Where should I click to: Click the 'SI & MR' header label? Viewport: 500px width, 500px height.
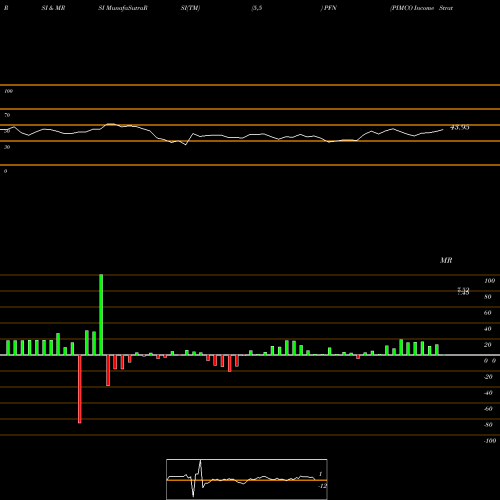[53, 8]
